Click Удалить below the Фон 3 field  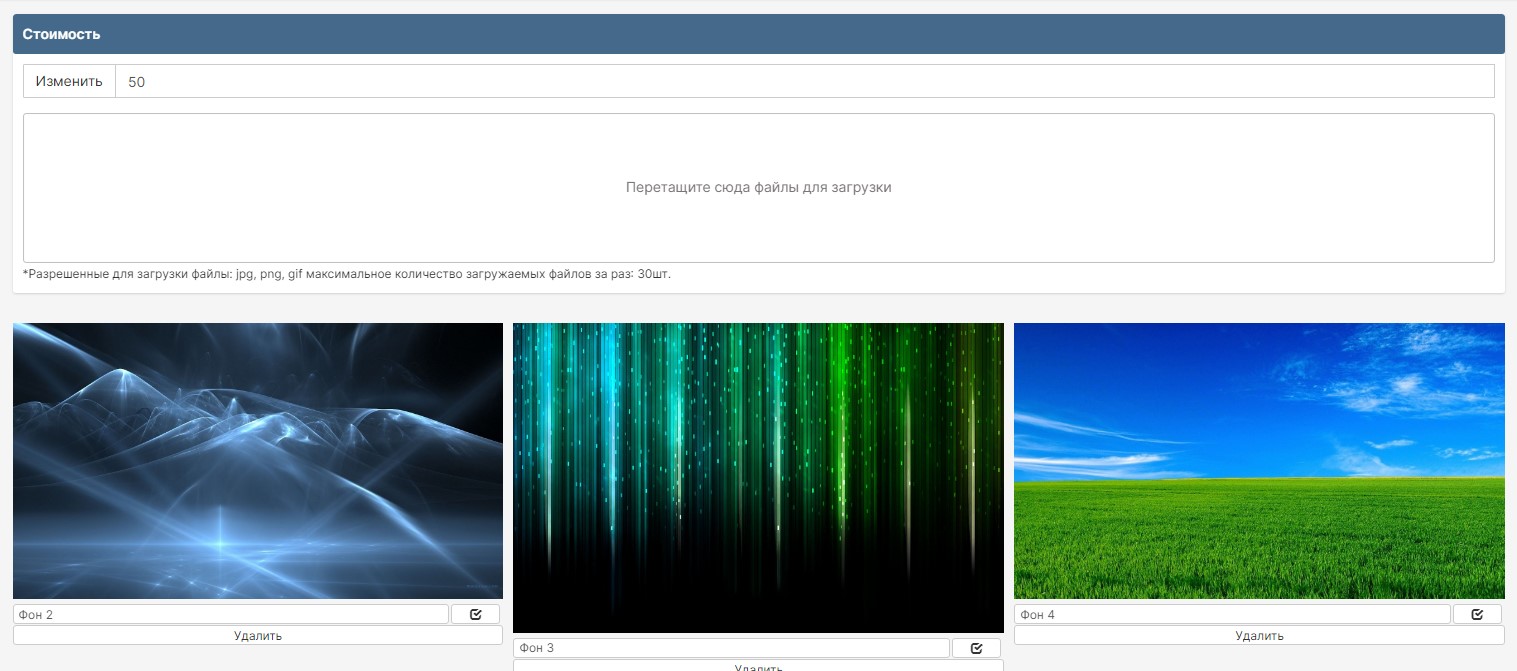[758, 665]
